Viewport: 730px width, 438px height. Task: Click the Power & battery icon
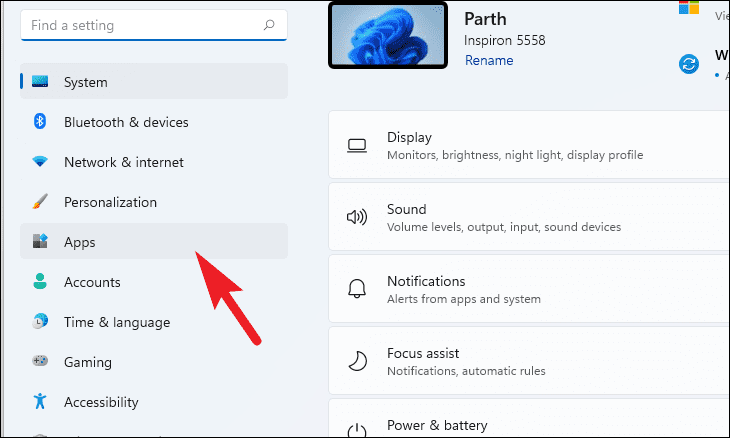coord(357,430)
